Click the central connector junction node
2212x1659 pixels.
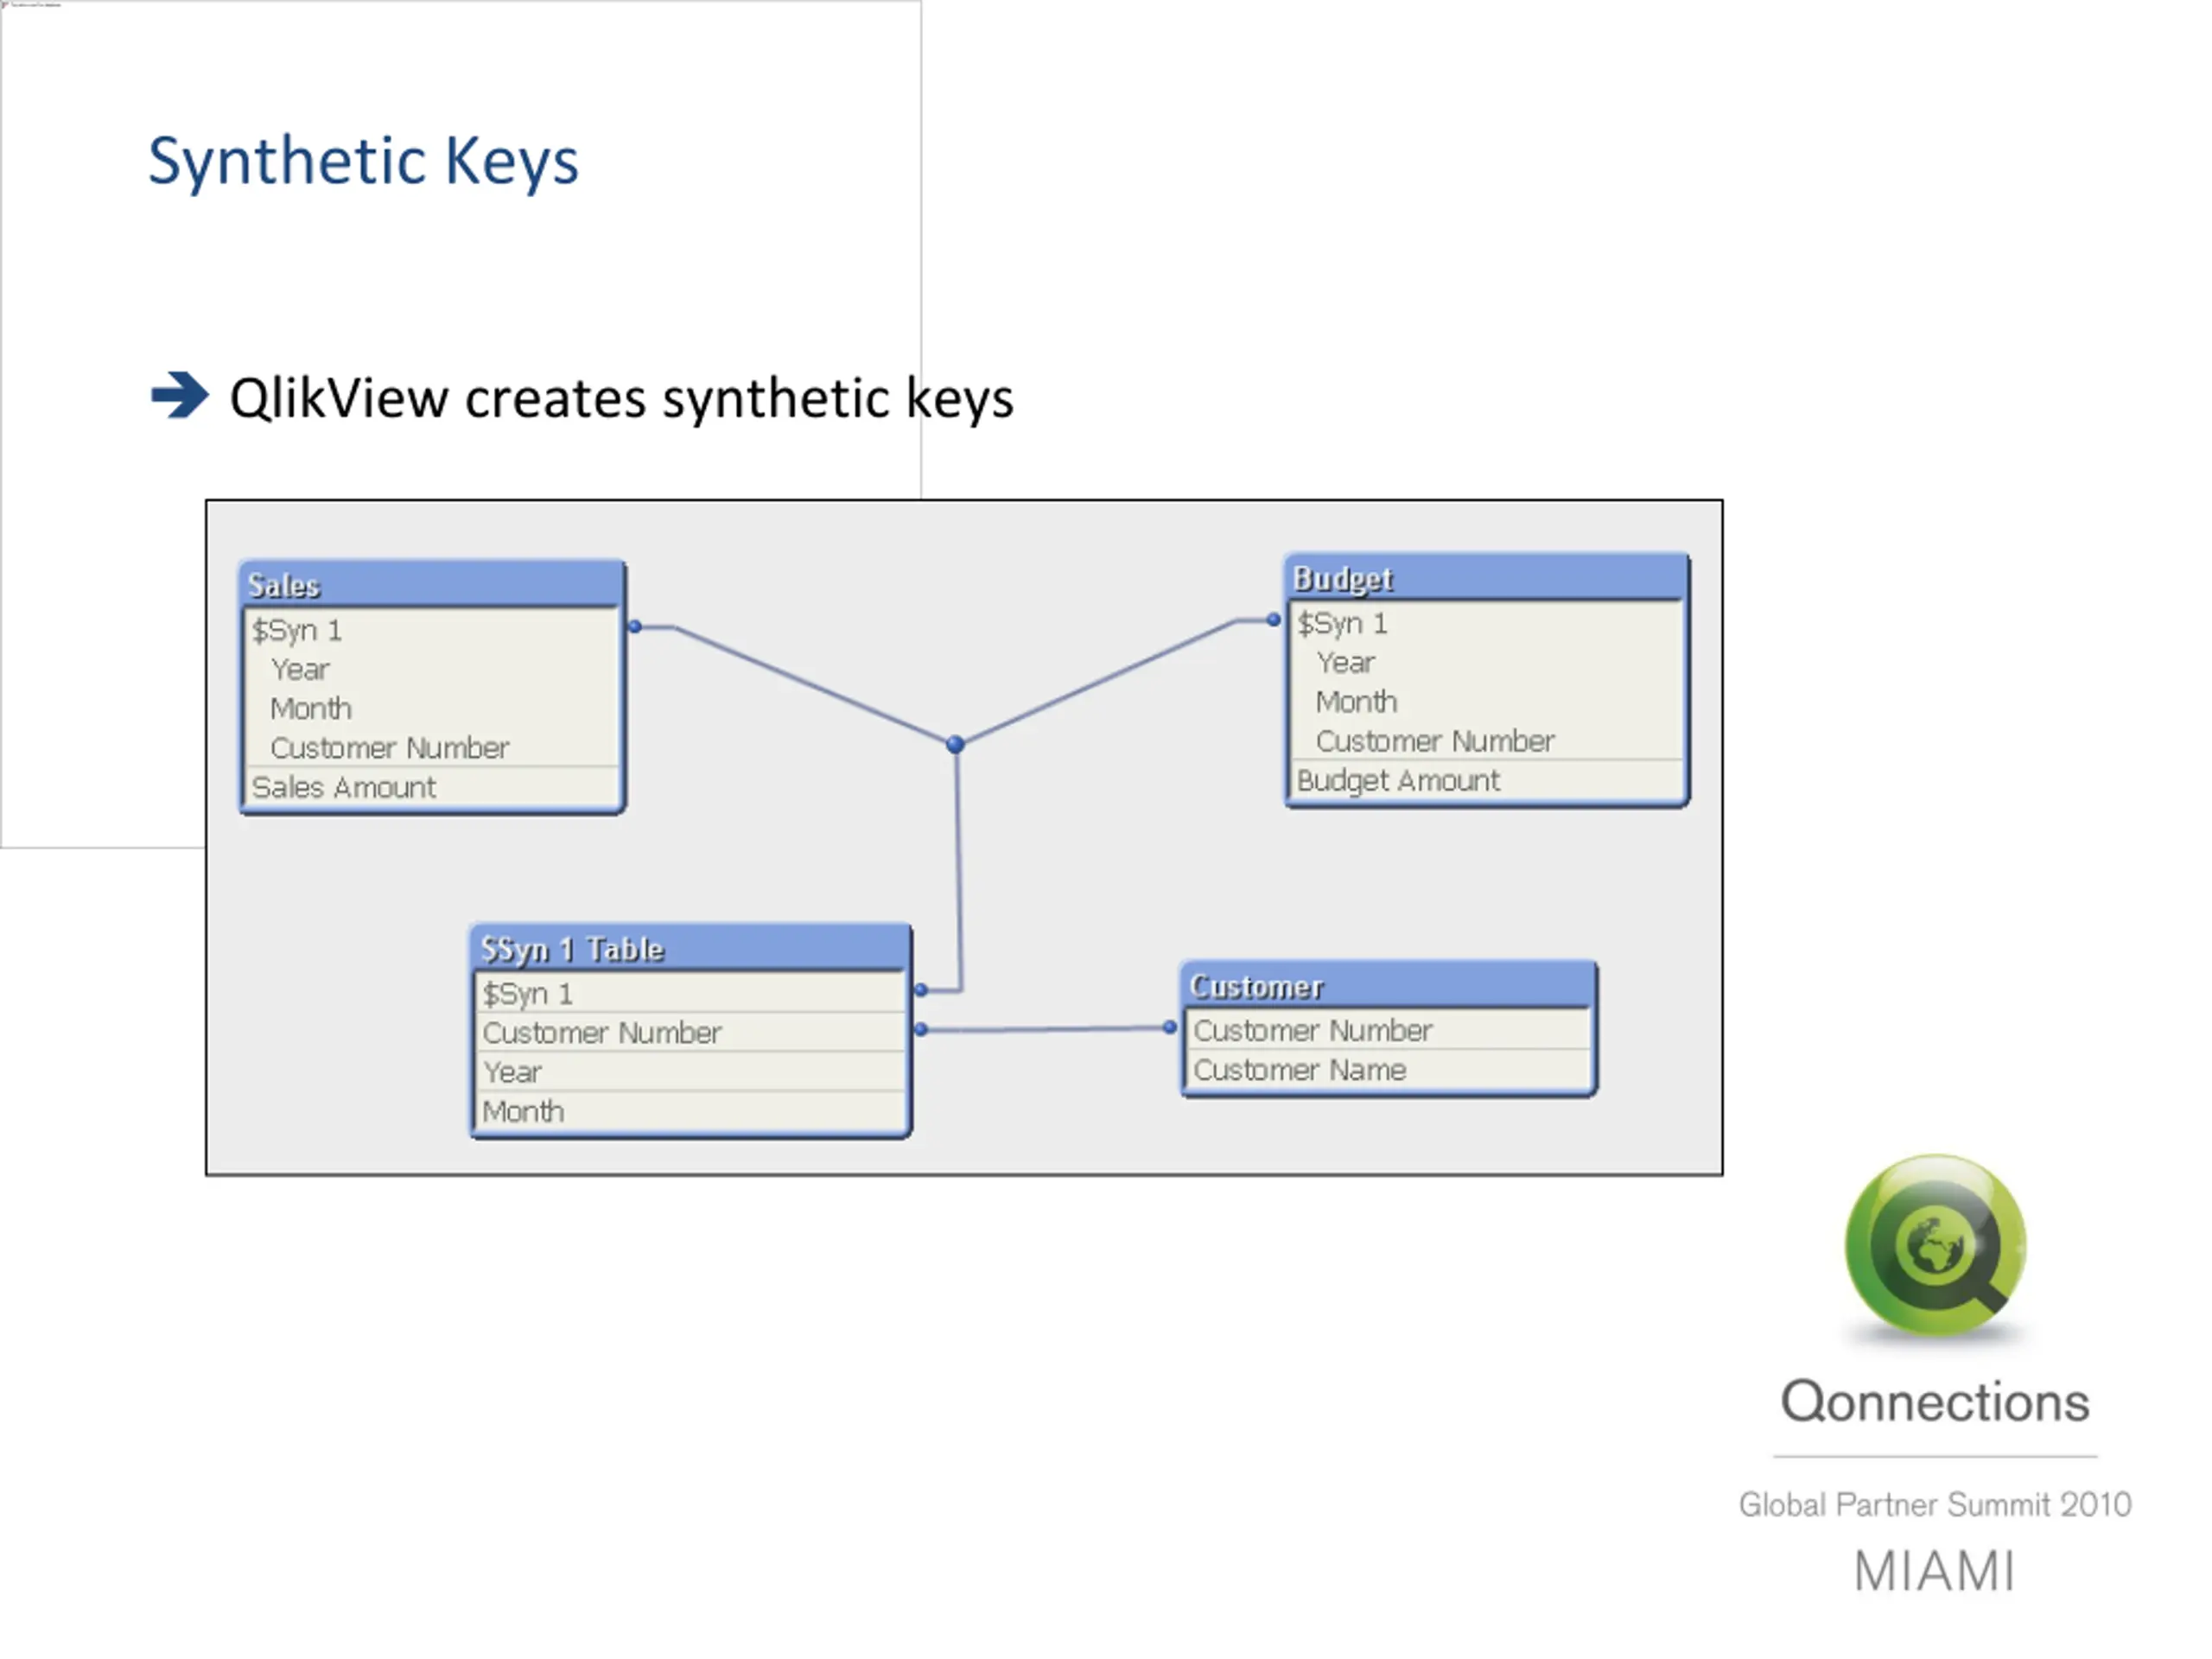click(x=955, y=744)
